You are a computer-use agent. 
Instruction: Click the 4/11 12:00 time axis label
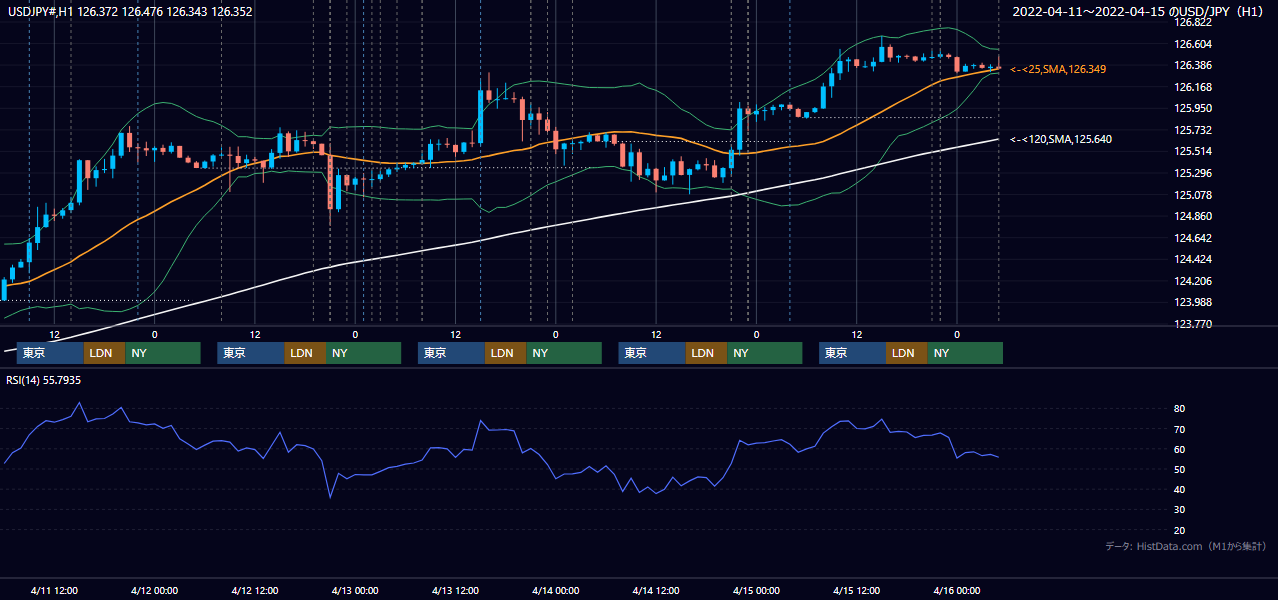pos(55,591)
